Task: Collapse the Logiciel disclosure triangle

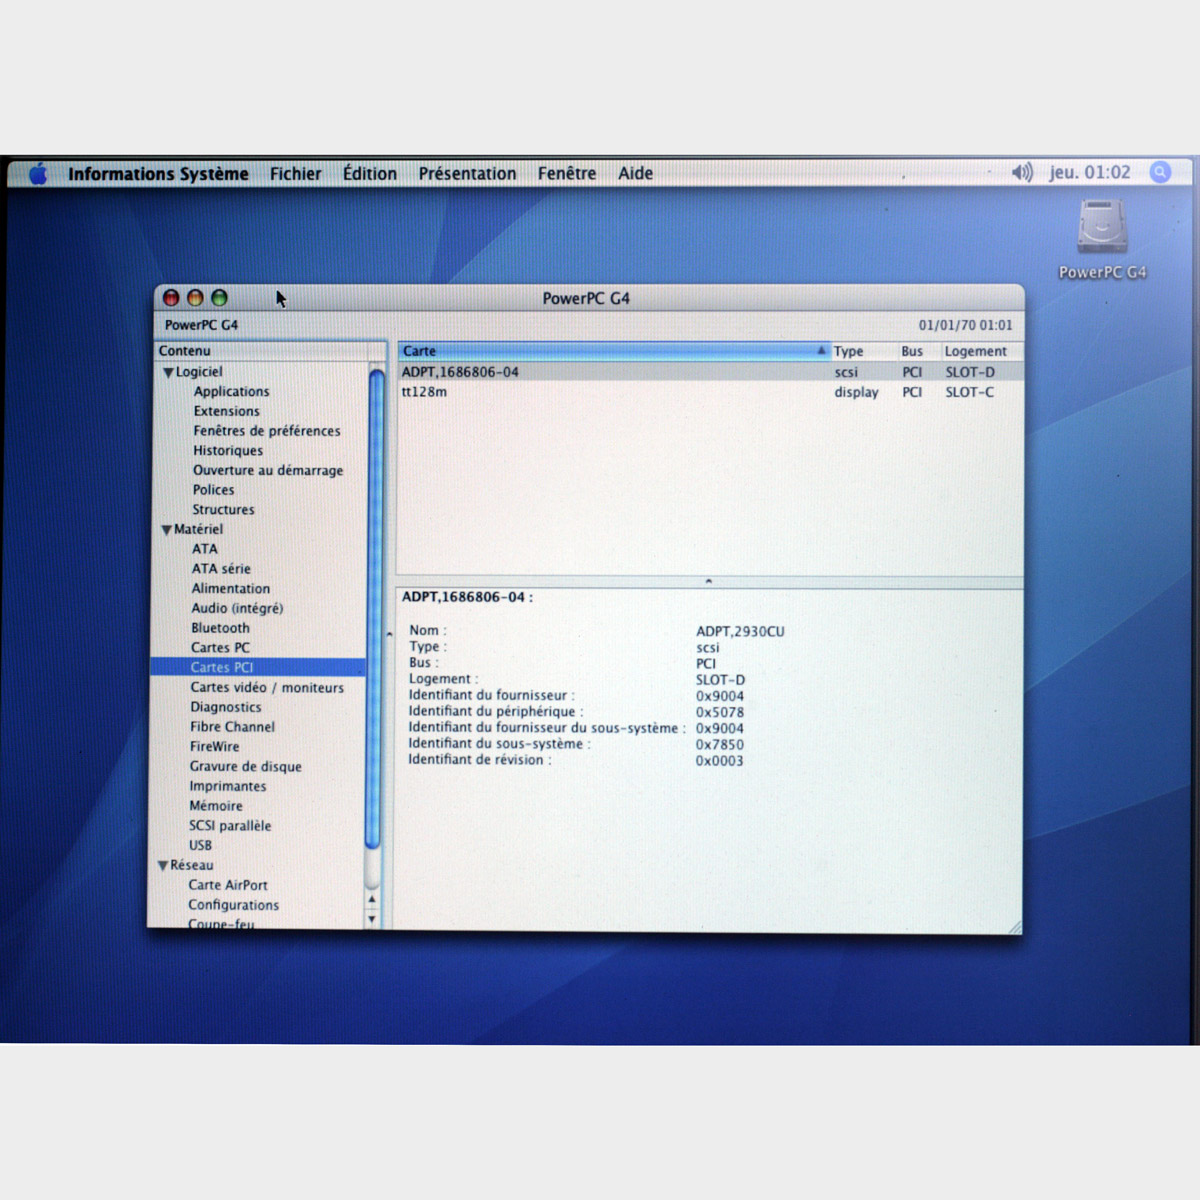Action: click(168, 372)
